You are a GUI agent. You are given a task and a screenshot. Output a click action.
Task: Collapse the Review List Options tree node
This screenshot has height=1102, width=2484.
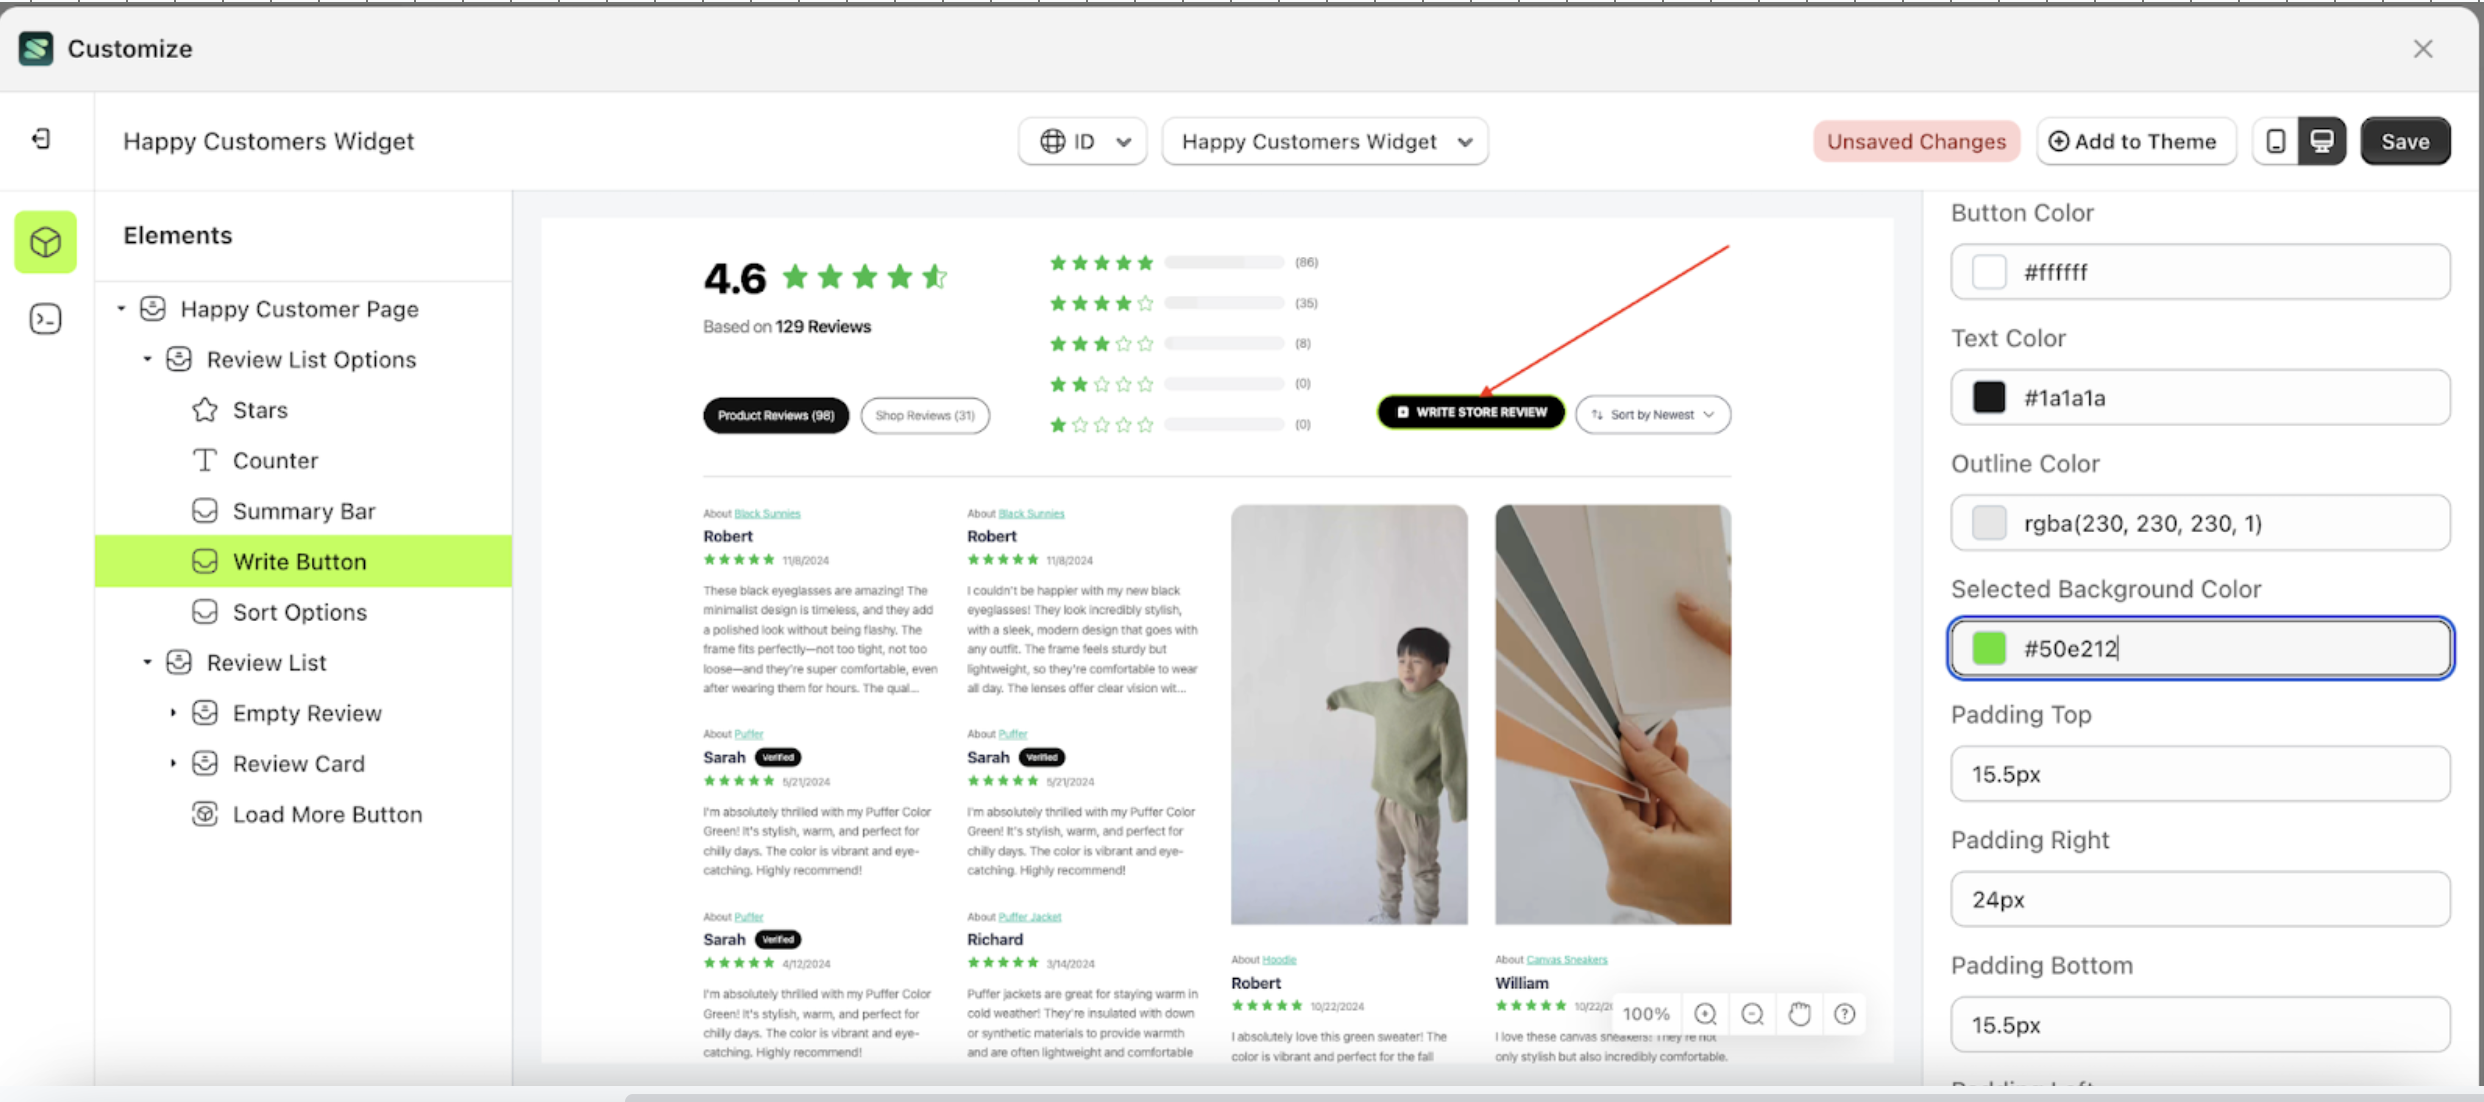[147, 359]
